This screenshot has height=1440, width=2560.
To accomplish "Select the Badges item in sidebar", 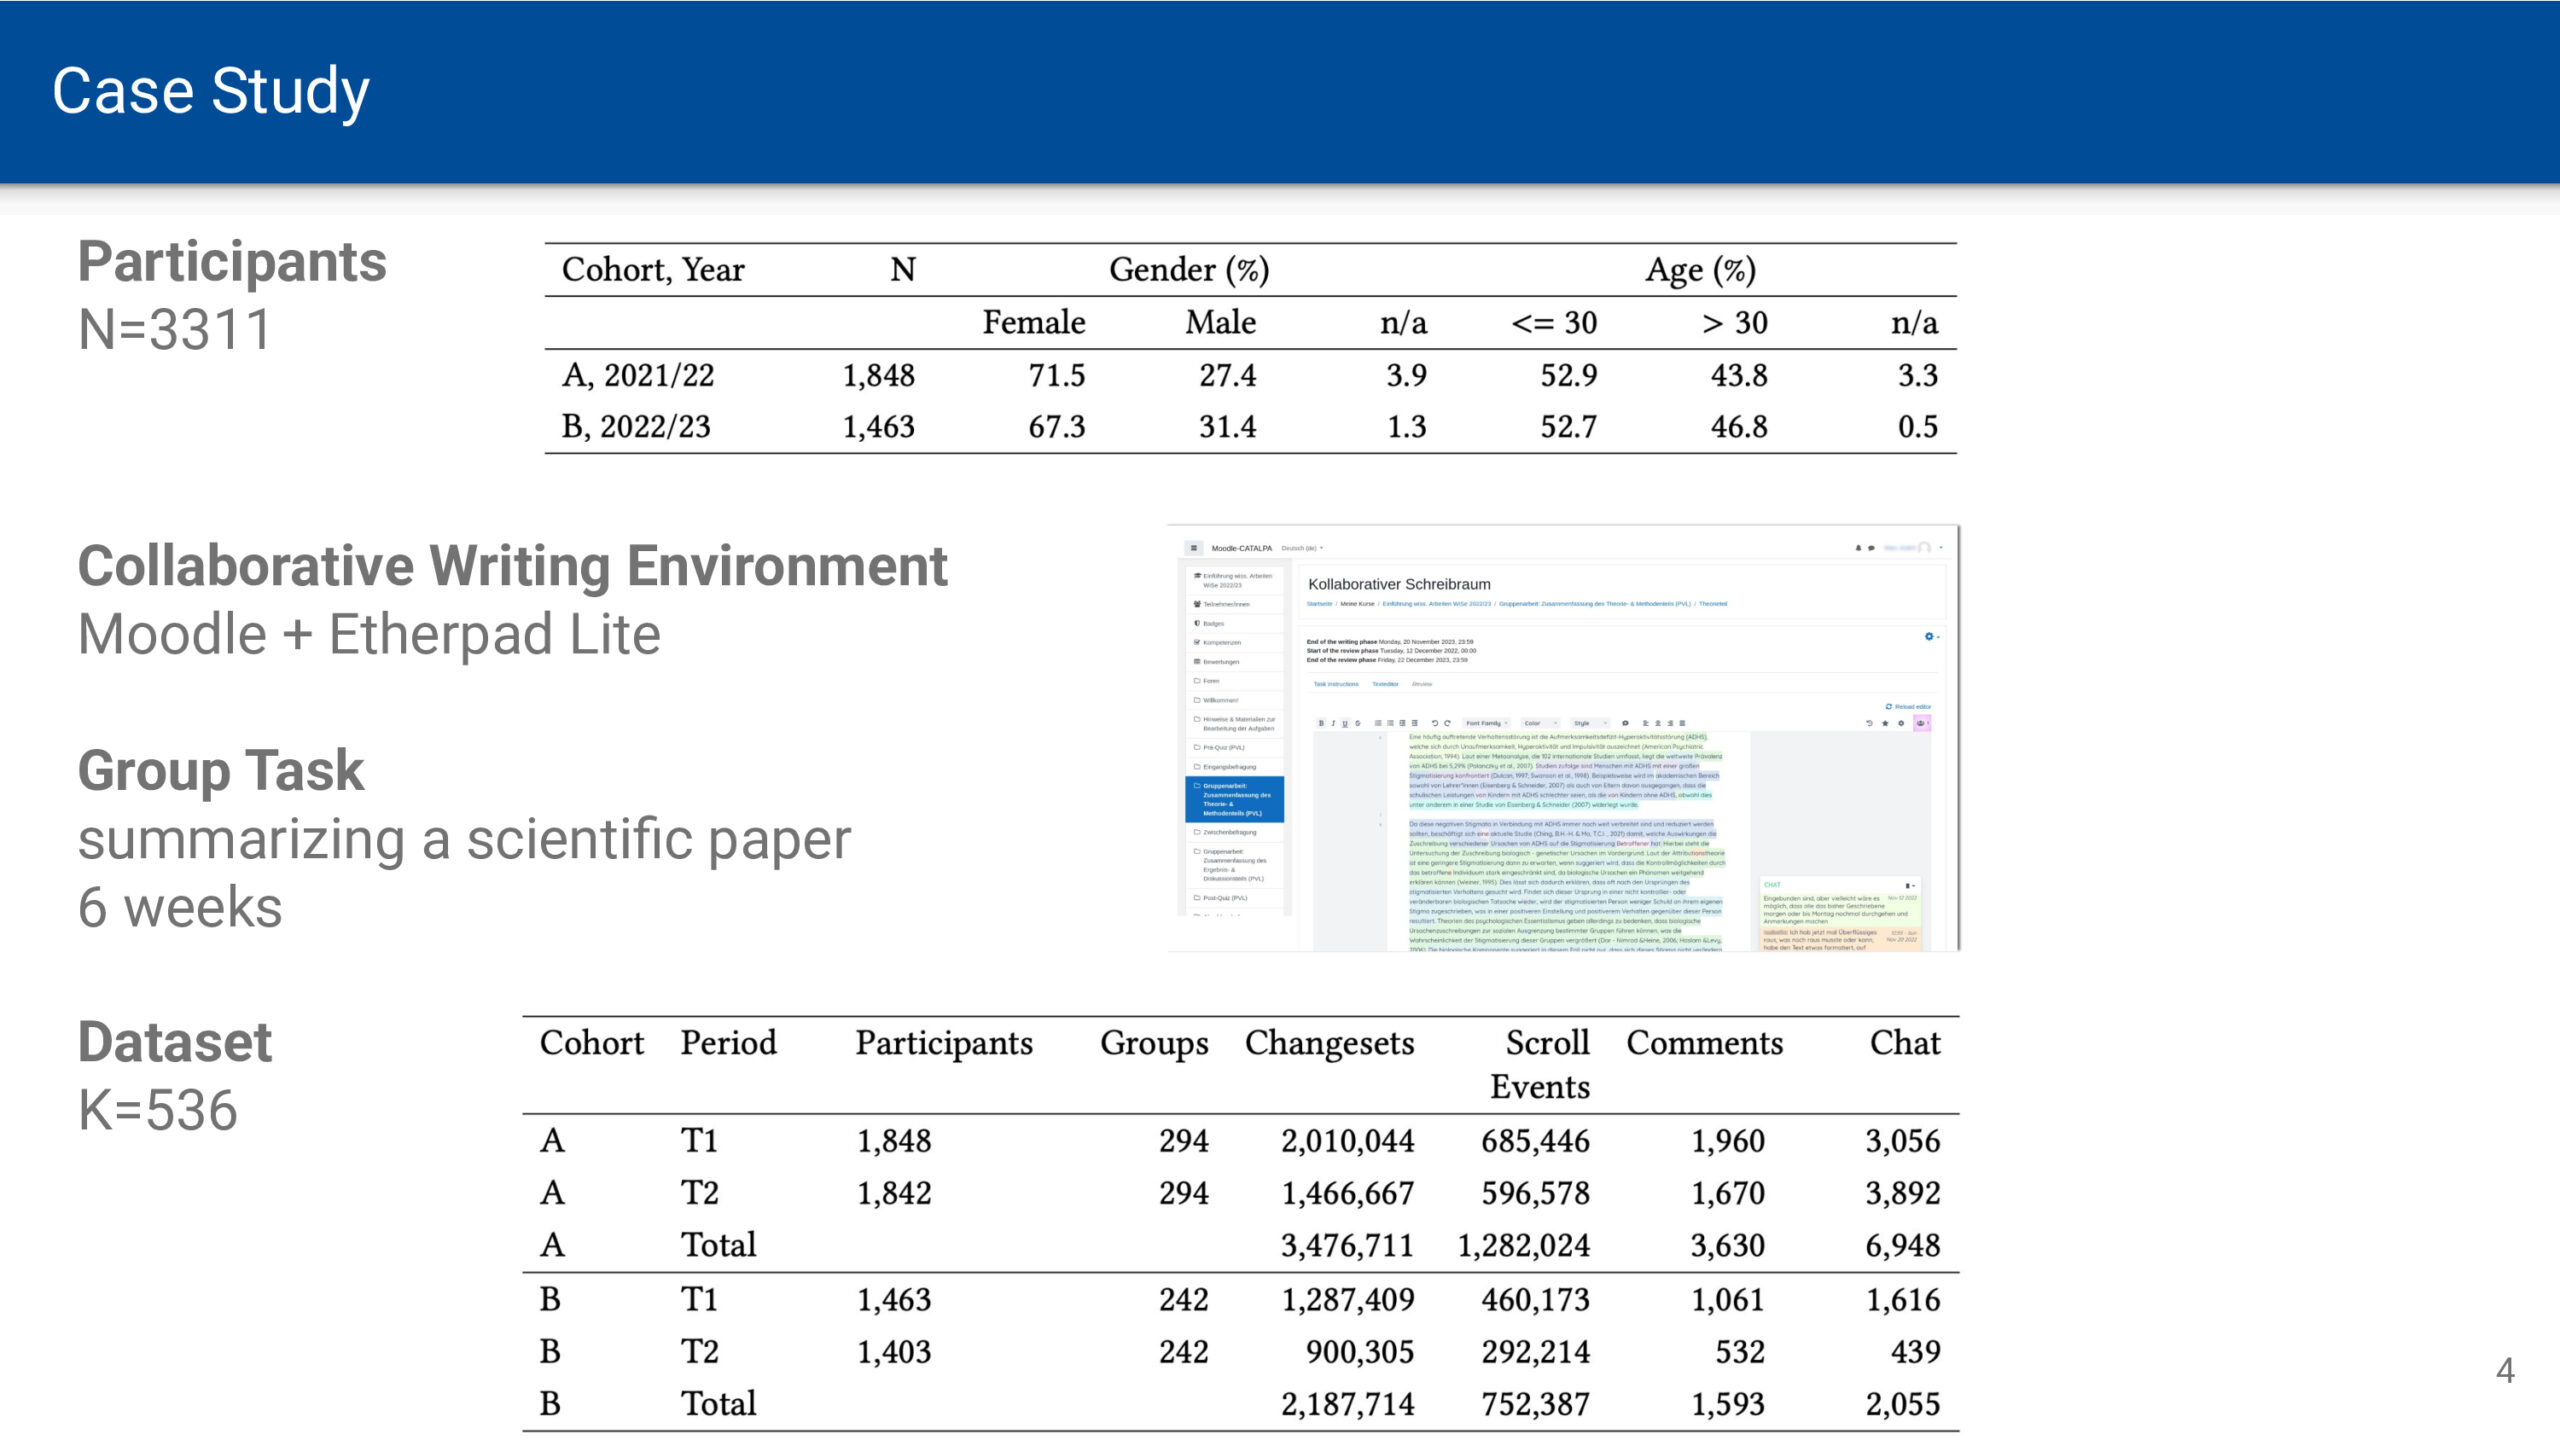I will click(1213, 623).
